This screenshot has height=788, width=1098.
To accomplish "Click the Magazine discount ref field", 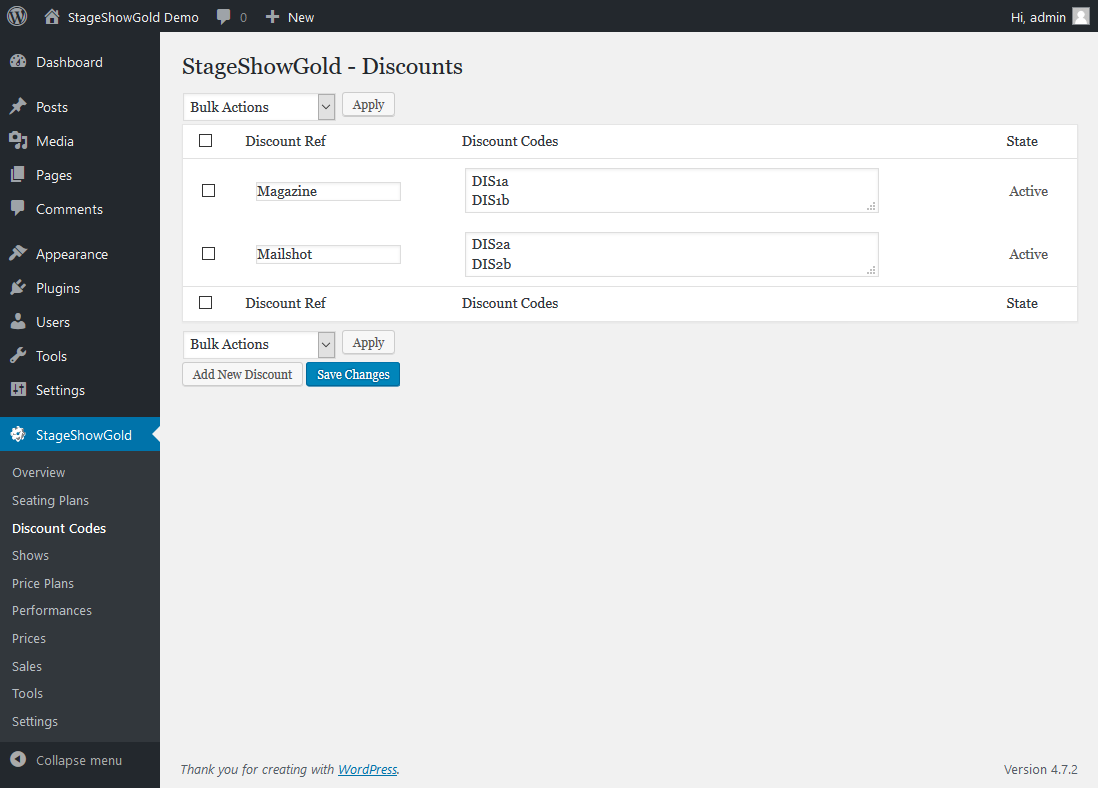I will (x=328, y=191).
